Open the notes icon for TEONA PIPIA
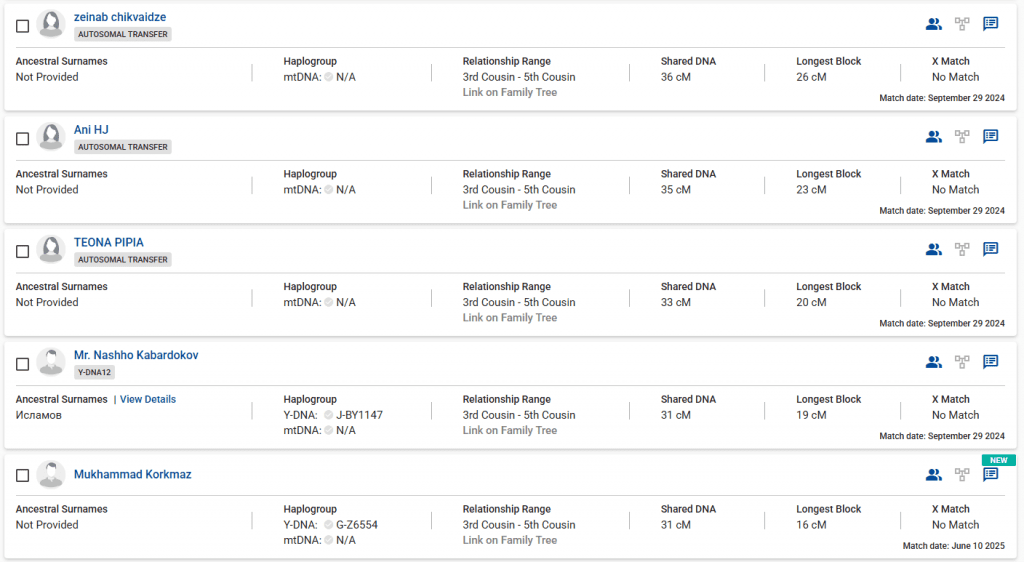Screen dimensions: 1024x562 click(990, 249)
